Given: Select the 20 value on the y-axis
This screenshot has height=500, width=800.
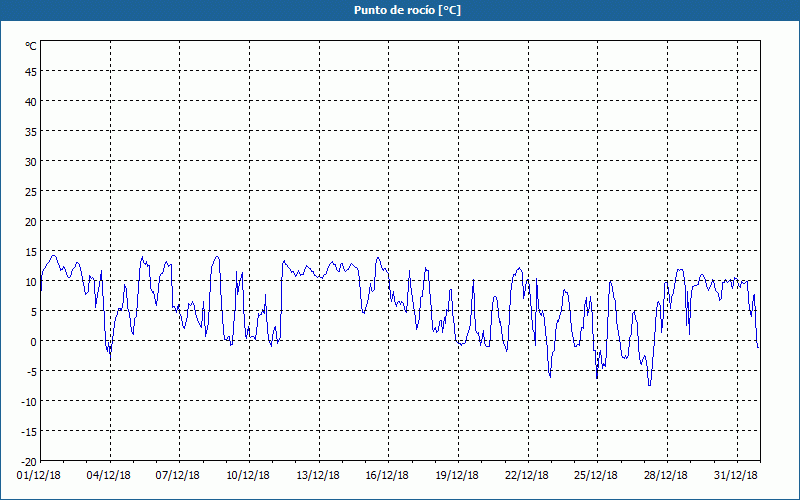Looking at the screenshot, I should [31, 221].
